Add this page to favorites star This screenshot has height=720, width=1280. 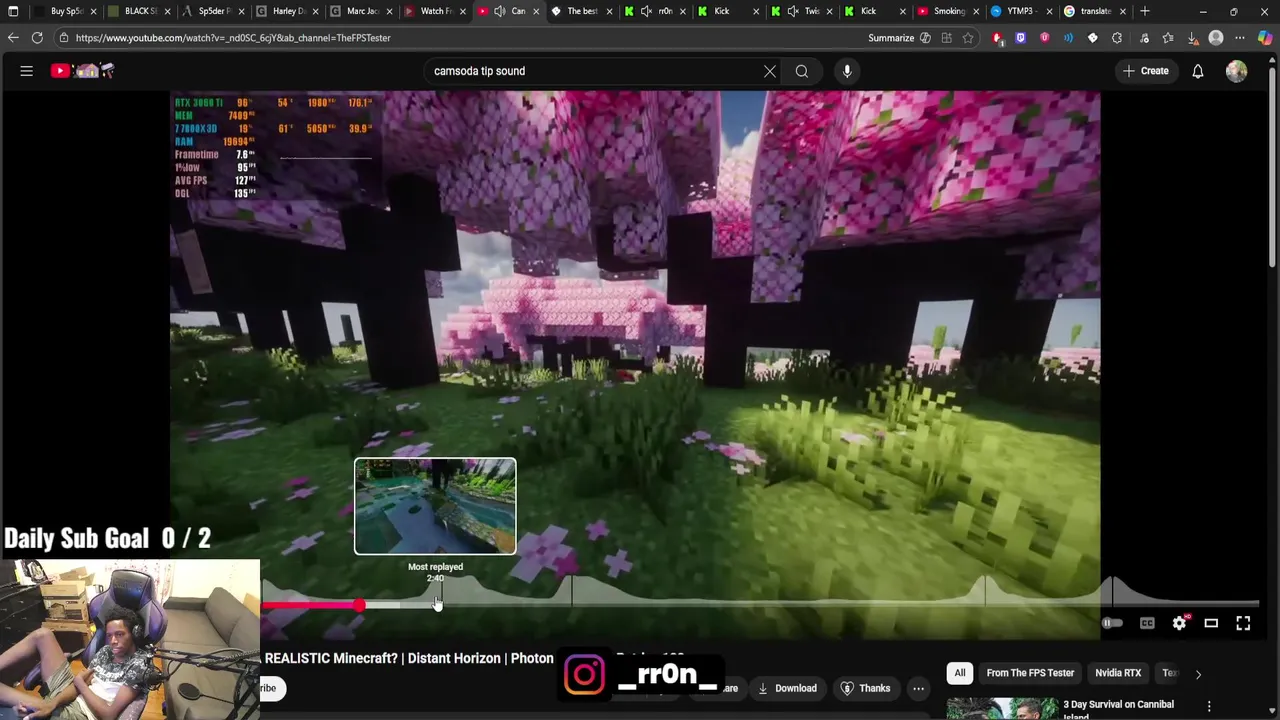tap(968, 38)
